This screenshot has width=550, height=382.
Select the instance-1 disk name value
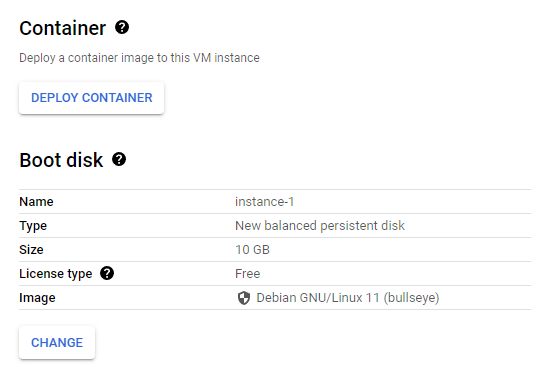pos(264,202)
